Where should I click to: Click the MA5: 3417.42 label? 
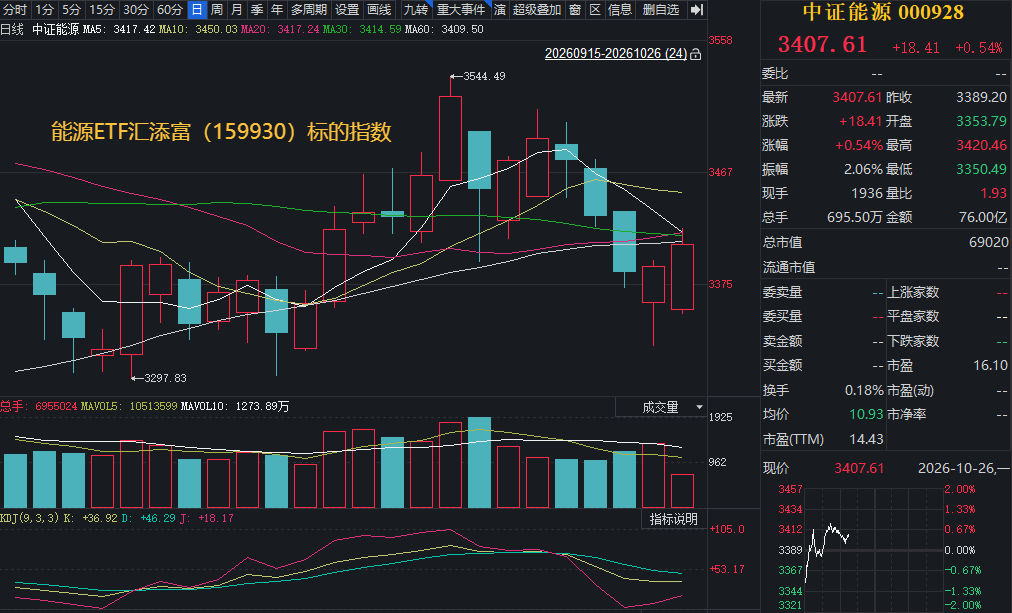(119, 29)
